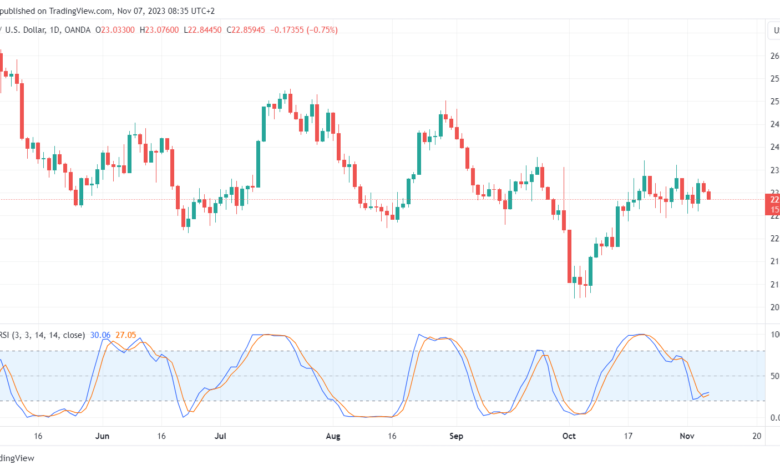Click the 'Nov 07, 2023 08:35 UTC+2' publish timestamp
The width and height of the screenshot is (780, 470).
[166, 11]
